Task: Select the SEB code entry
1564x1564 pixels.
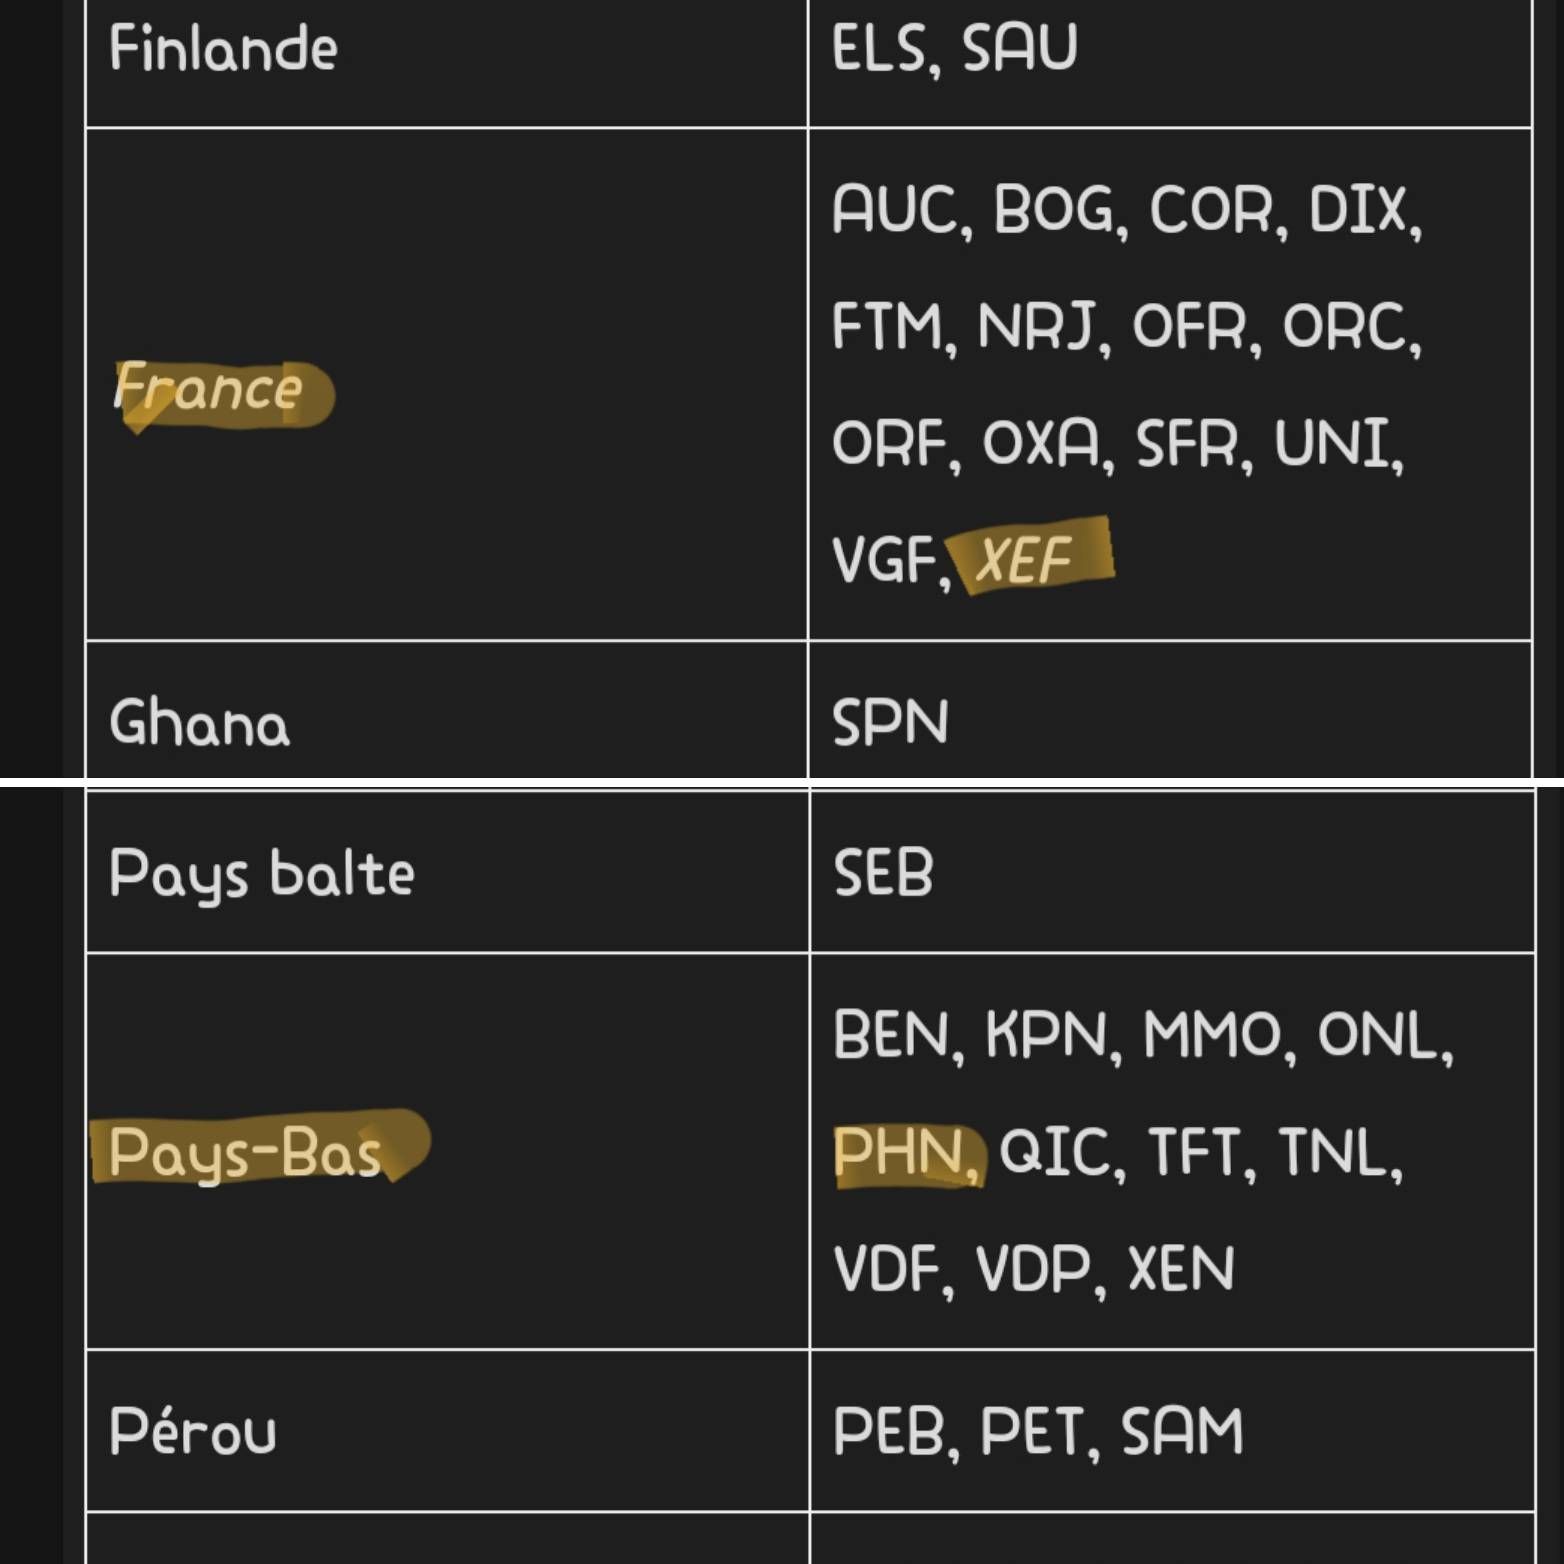Action: tap(884, 873)
